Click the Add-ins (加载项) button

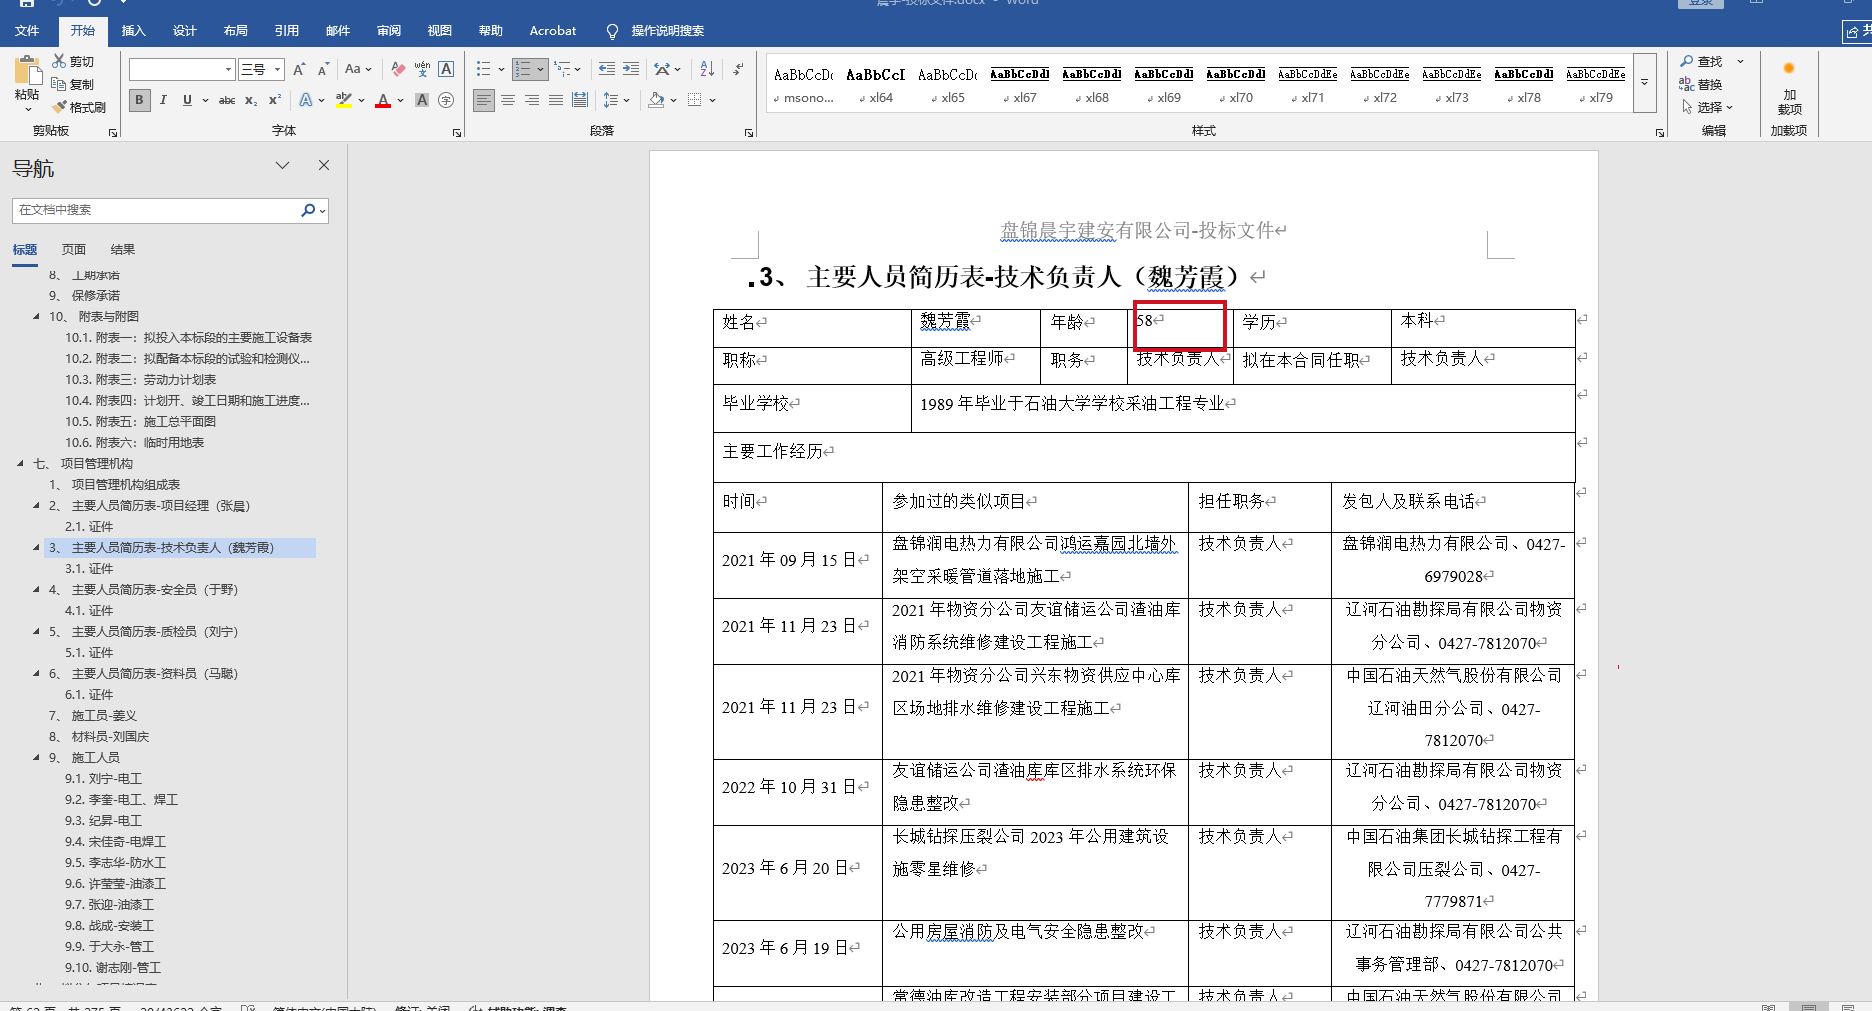point(1789,87)
